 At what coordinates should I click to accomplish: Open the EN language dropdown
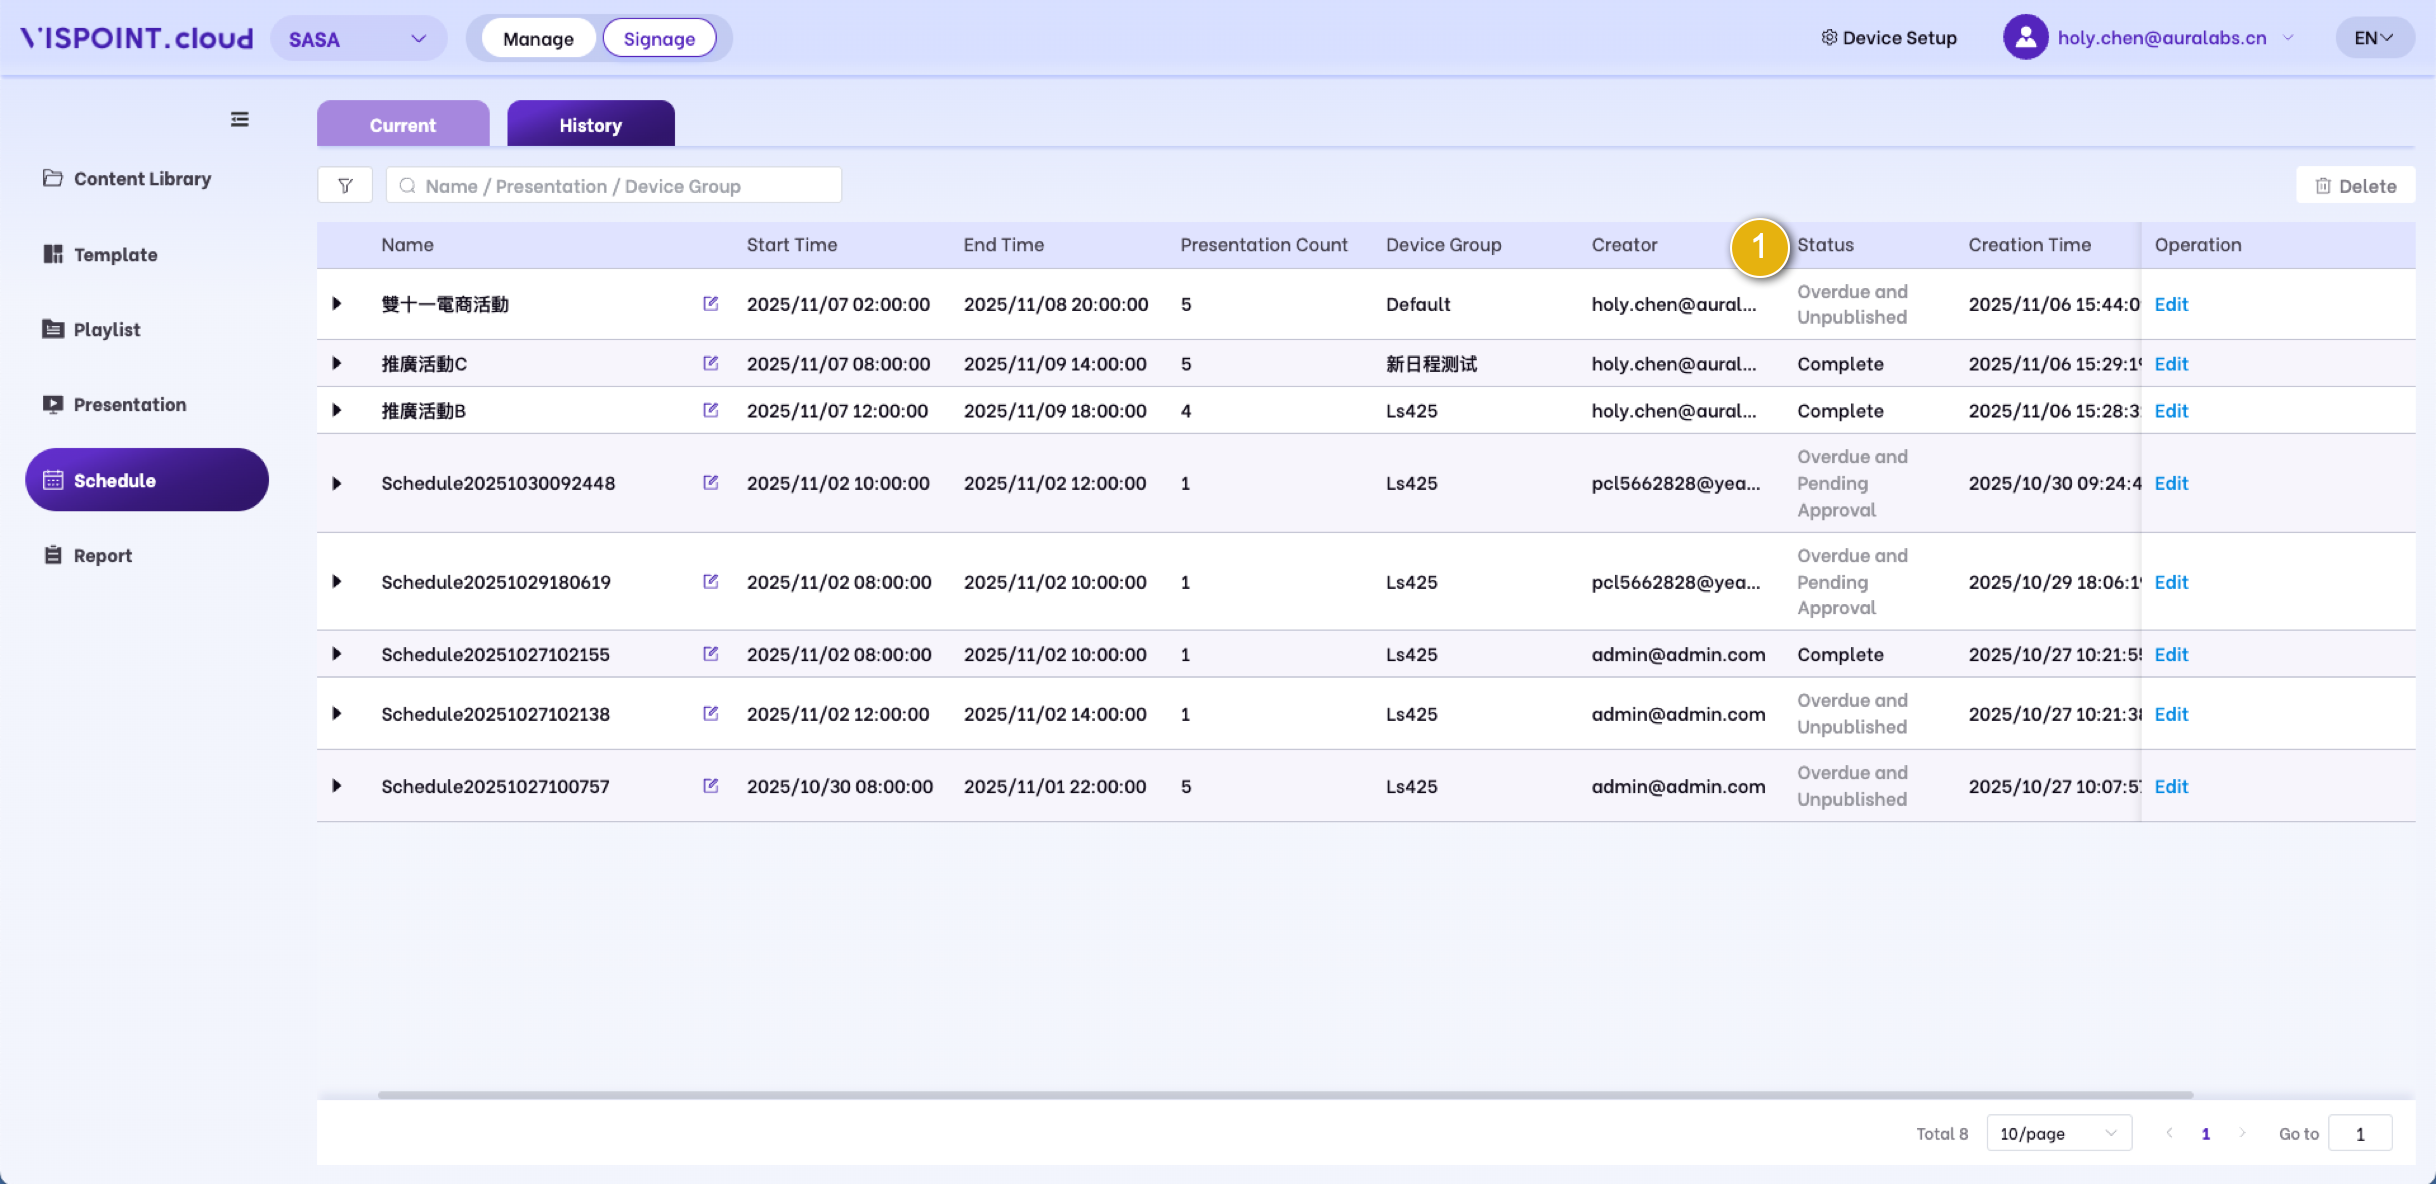2373,38
